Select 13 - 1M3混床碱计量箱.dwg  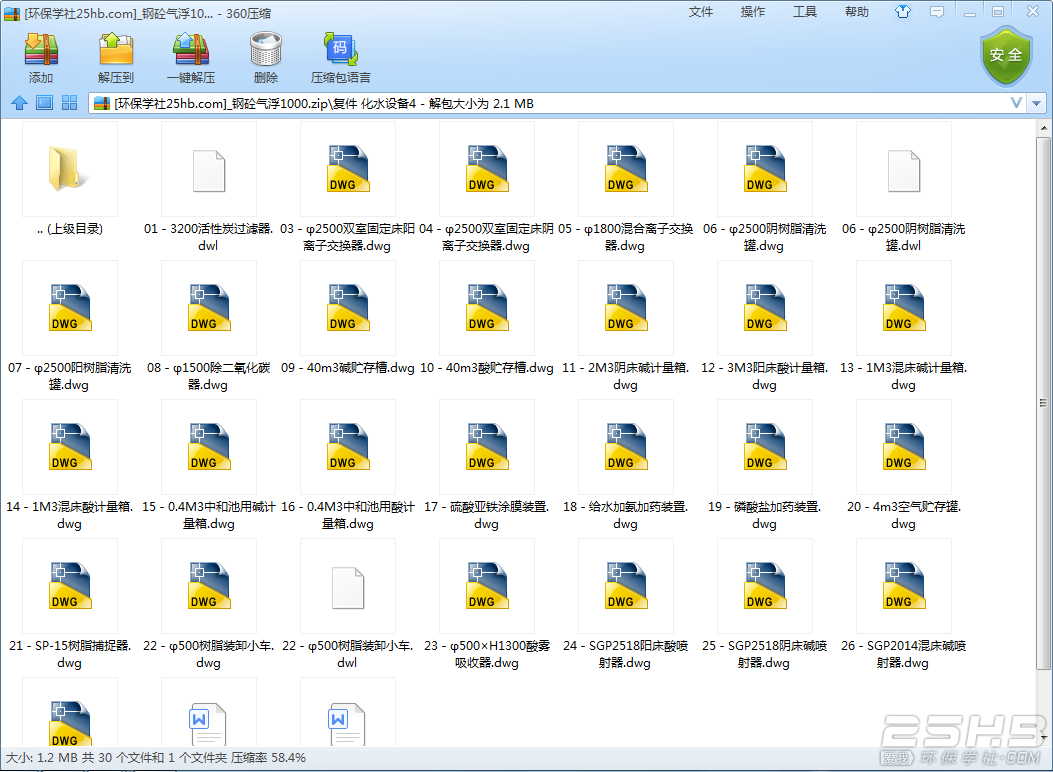(x=903, y=326)
